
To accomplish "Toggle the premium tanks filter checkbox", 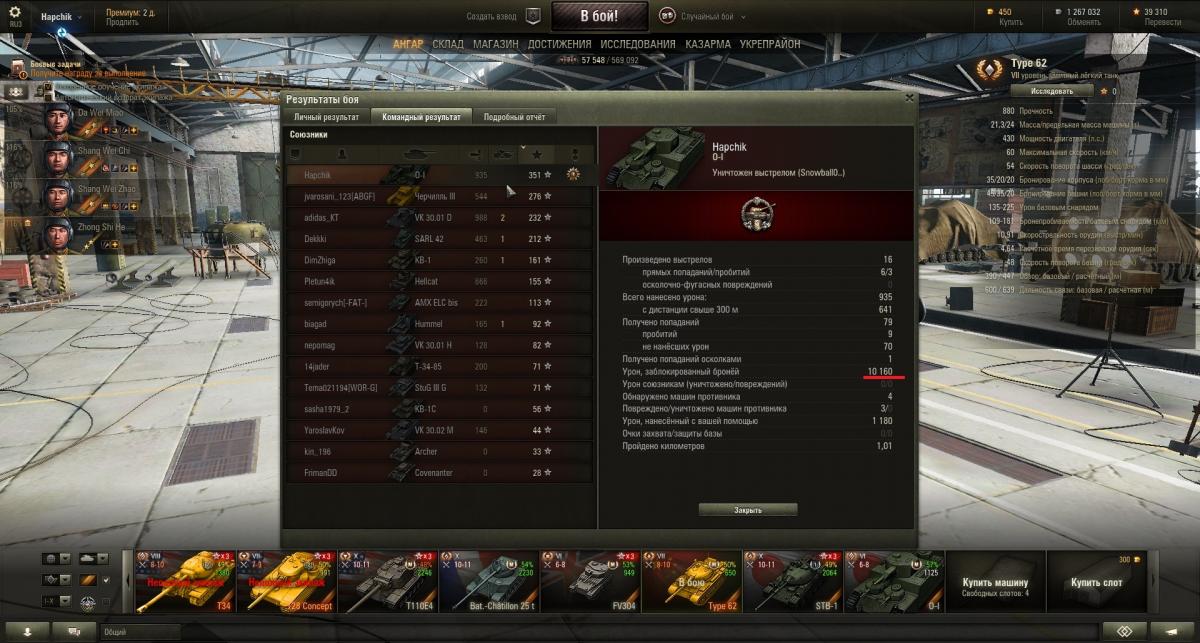I will pyautogui.click(x=107, y=578).
